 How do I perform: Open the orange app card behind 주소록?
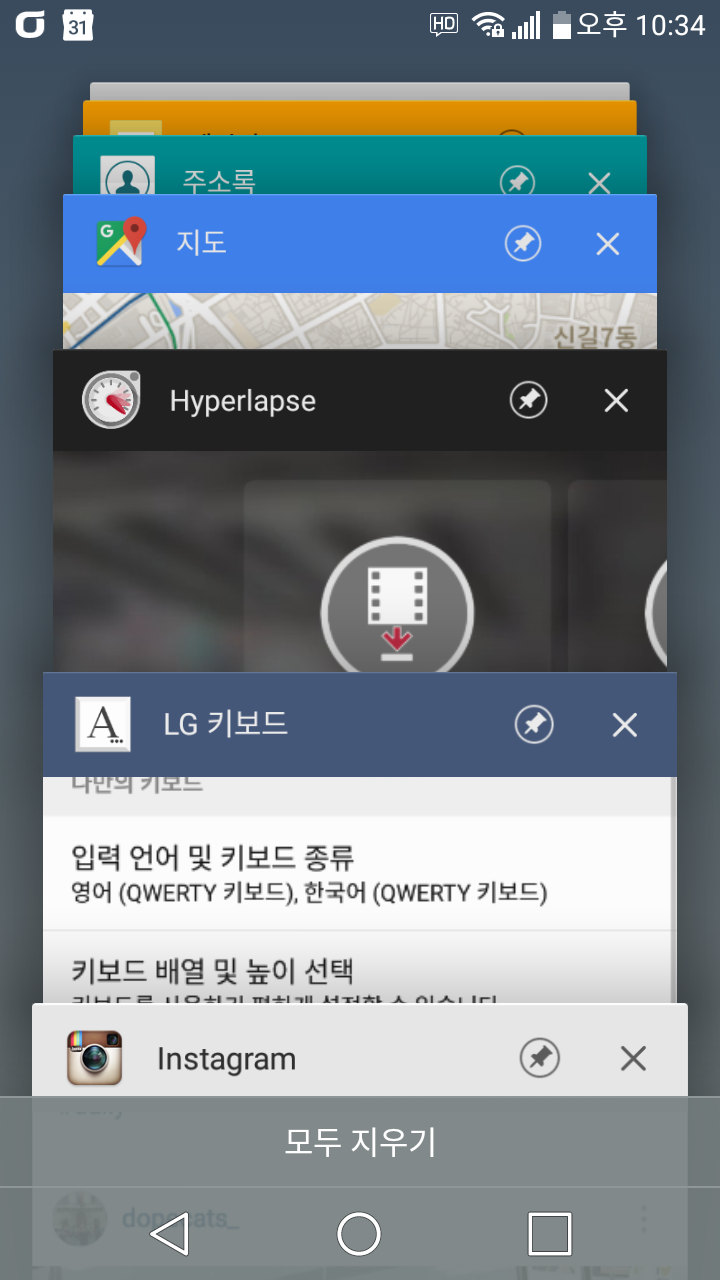point(360,118)
